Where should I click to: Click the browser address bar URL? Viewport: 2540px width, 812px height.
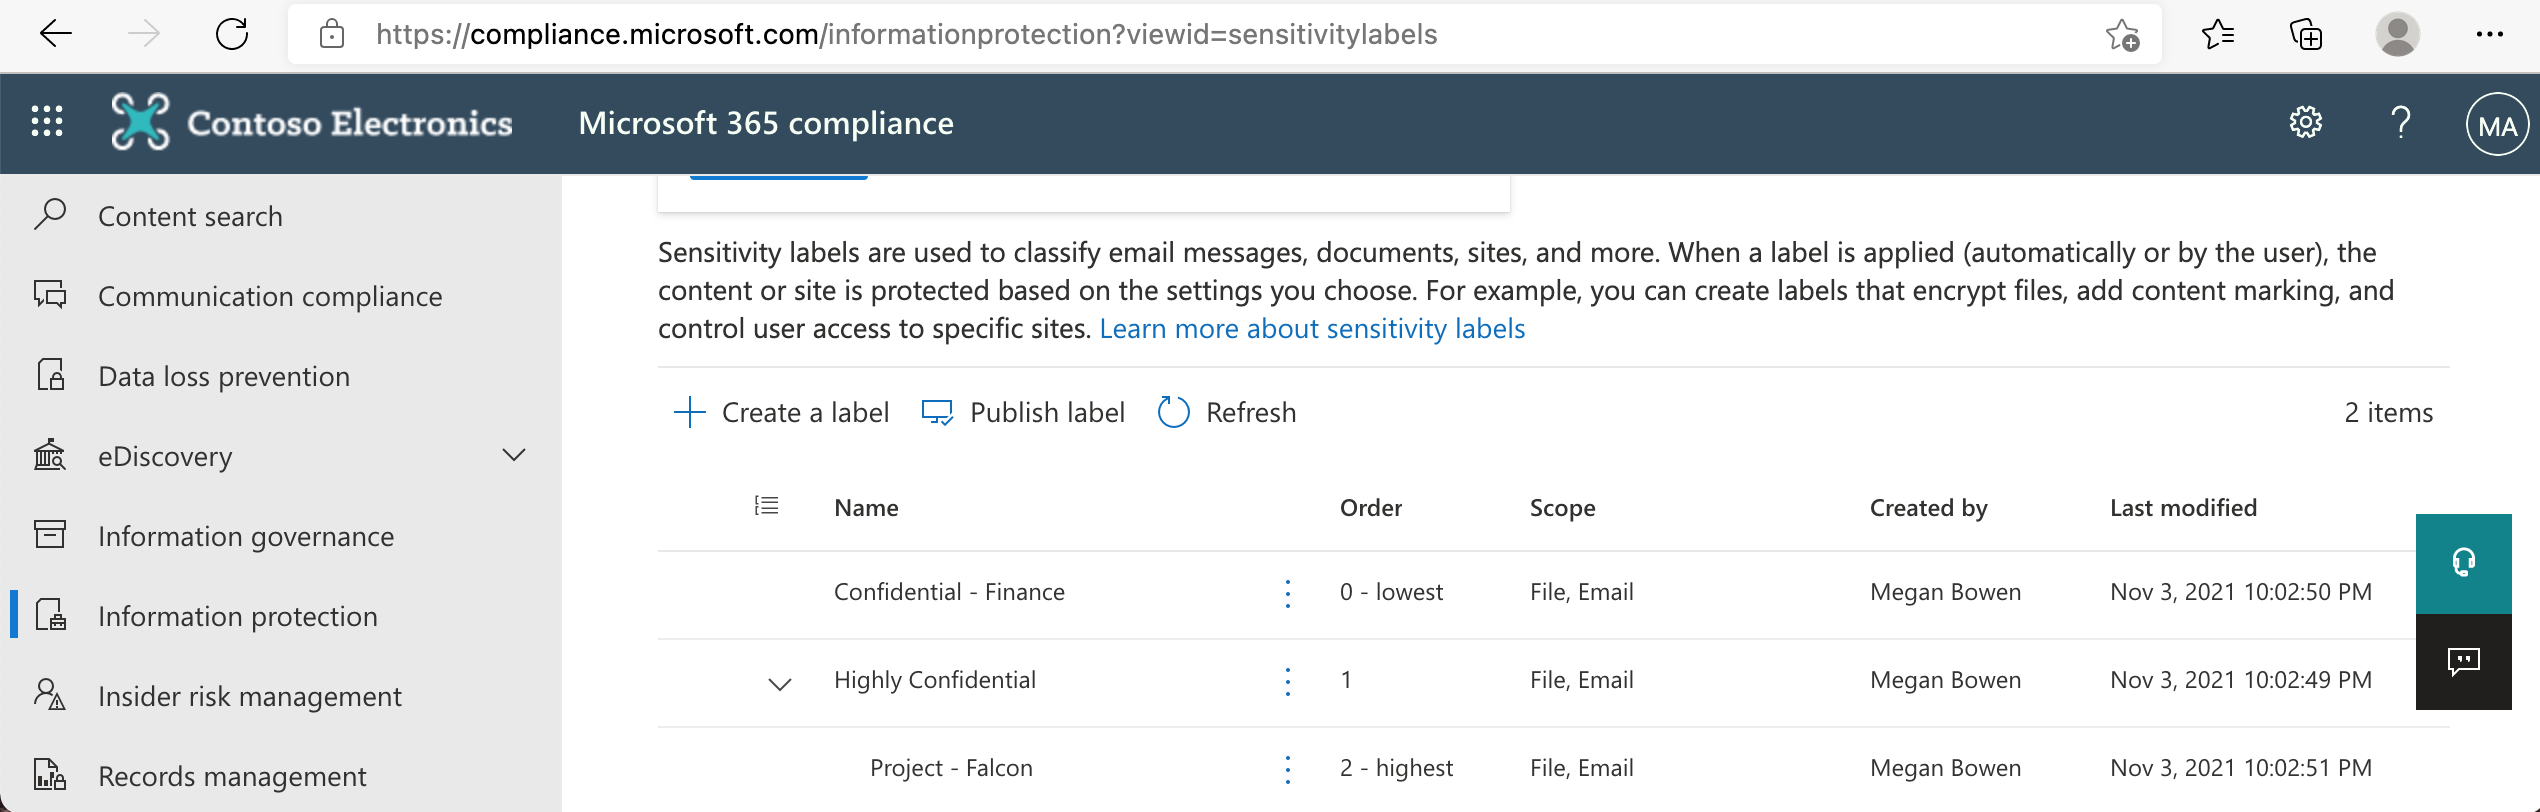(906, 35)
